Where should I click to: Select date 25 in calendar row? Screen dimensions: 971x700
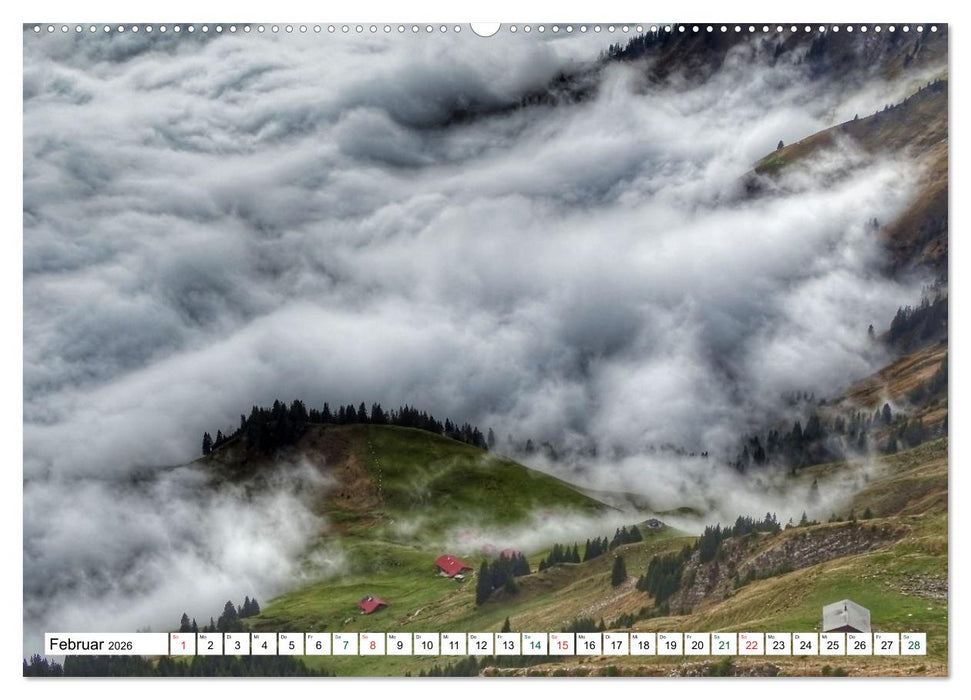click(832, 645)
